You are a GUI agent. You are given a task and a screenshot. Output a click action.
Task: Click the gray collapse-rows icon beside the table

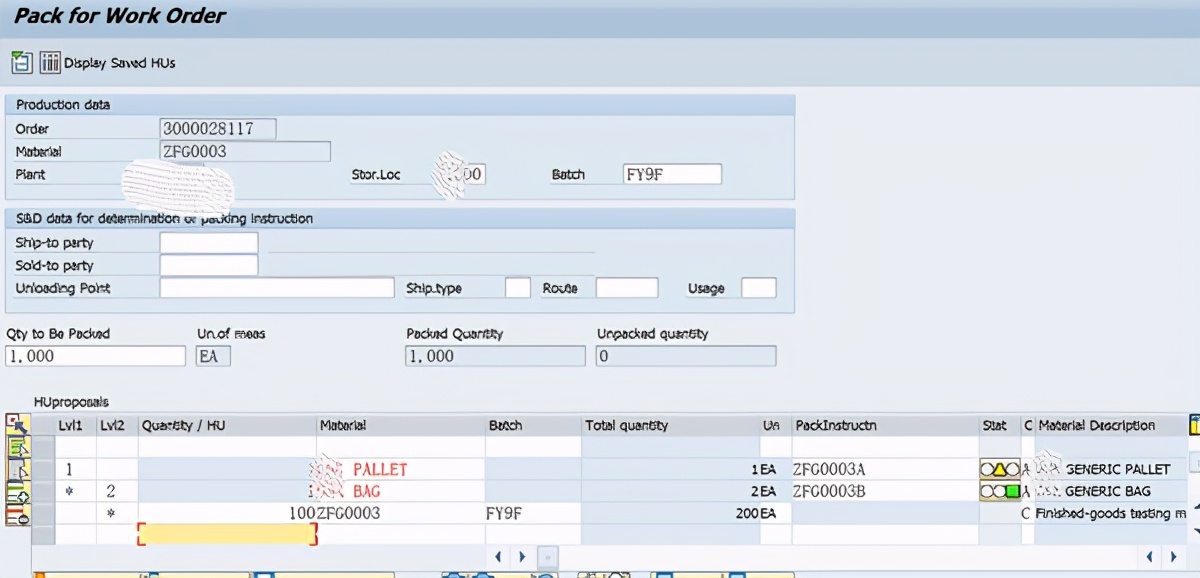[x=17, y=470]
